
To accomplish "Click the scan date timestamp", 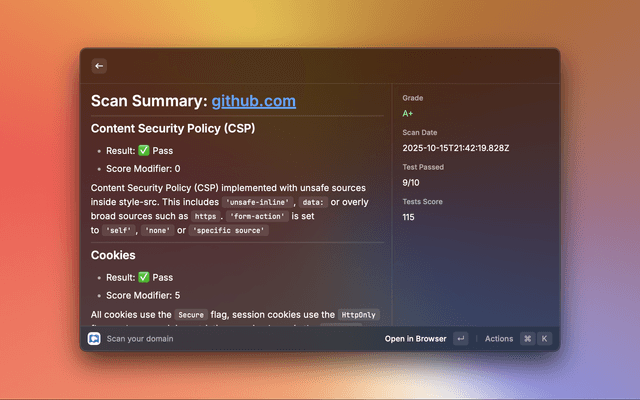I will [456, 148].
